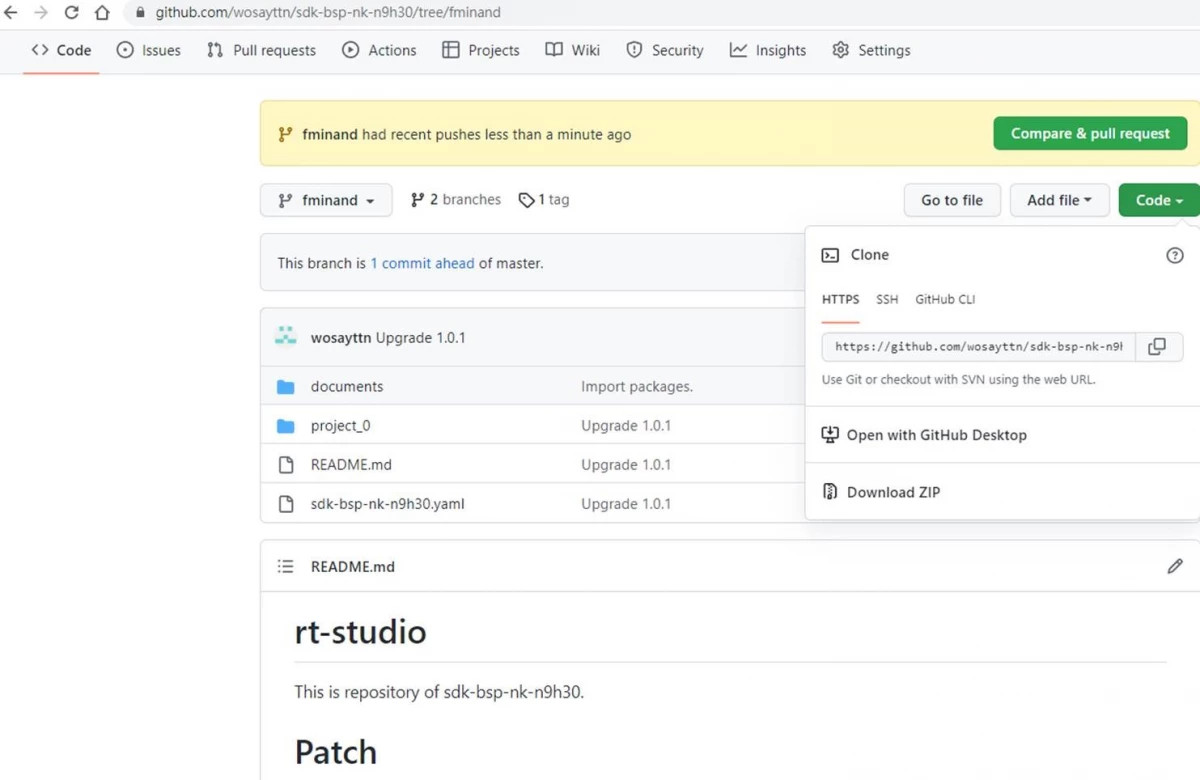Open the Pull requests tab
1200x780 pixels.
[x=261, y=50]
